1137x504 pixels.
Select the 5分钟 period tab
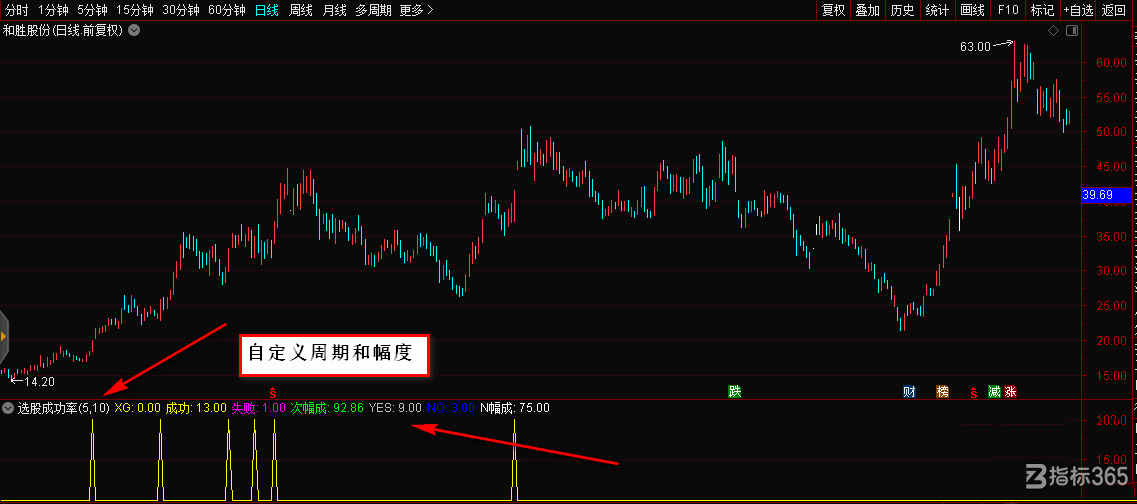pos(92,10)
